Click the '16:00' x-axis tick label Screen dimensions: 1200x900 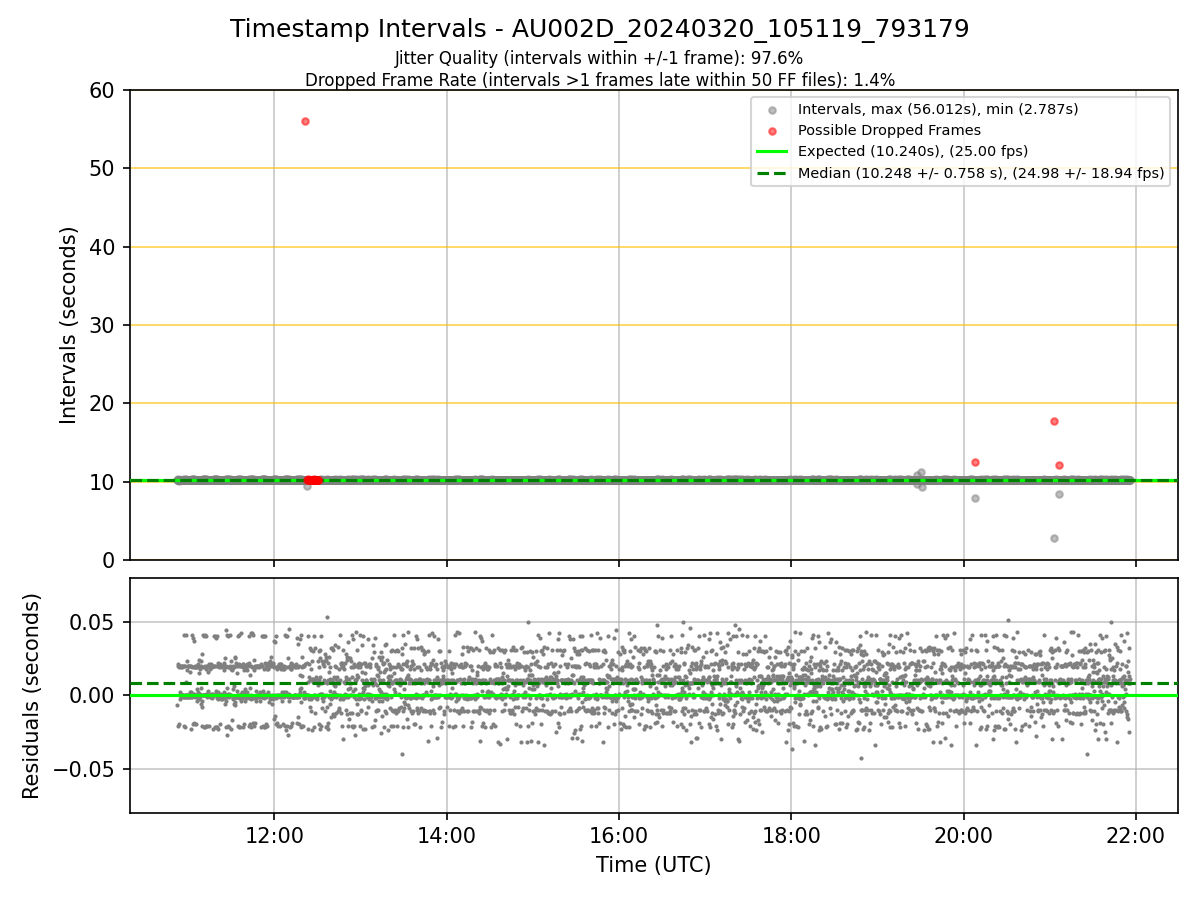619,834
